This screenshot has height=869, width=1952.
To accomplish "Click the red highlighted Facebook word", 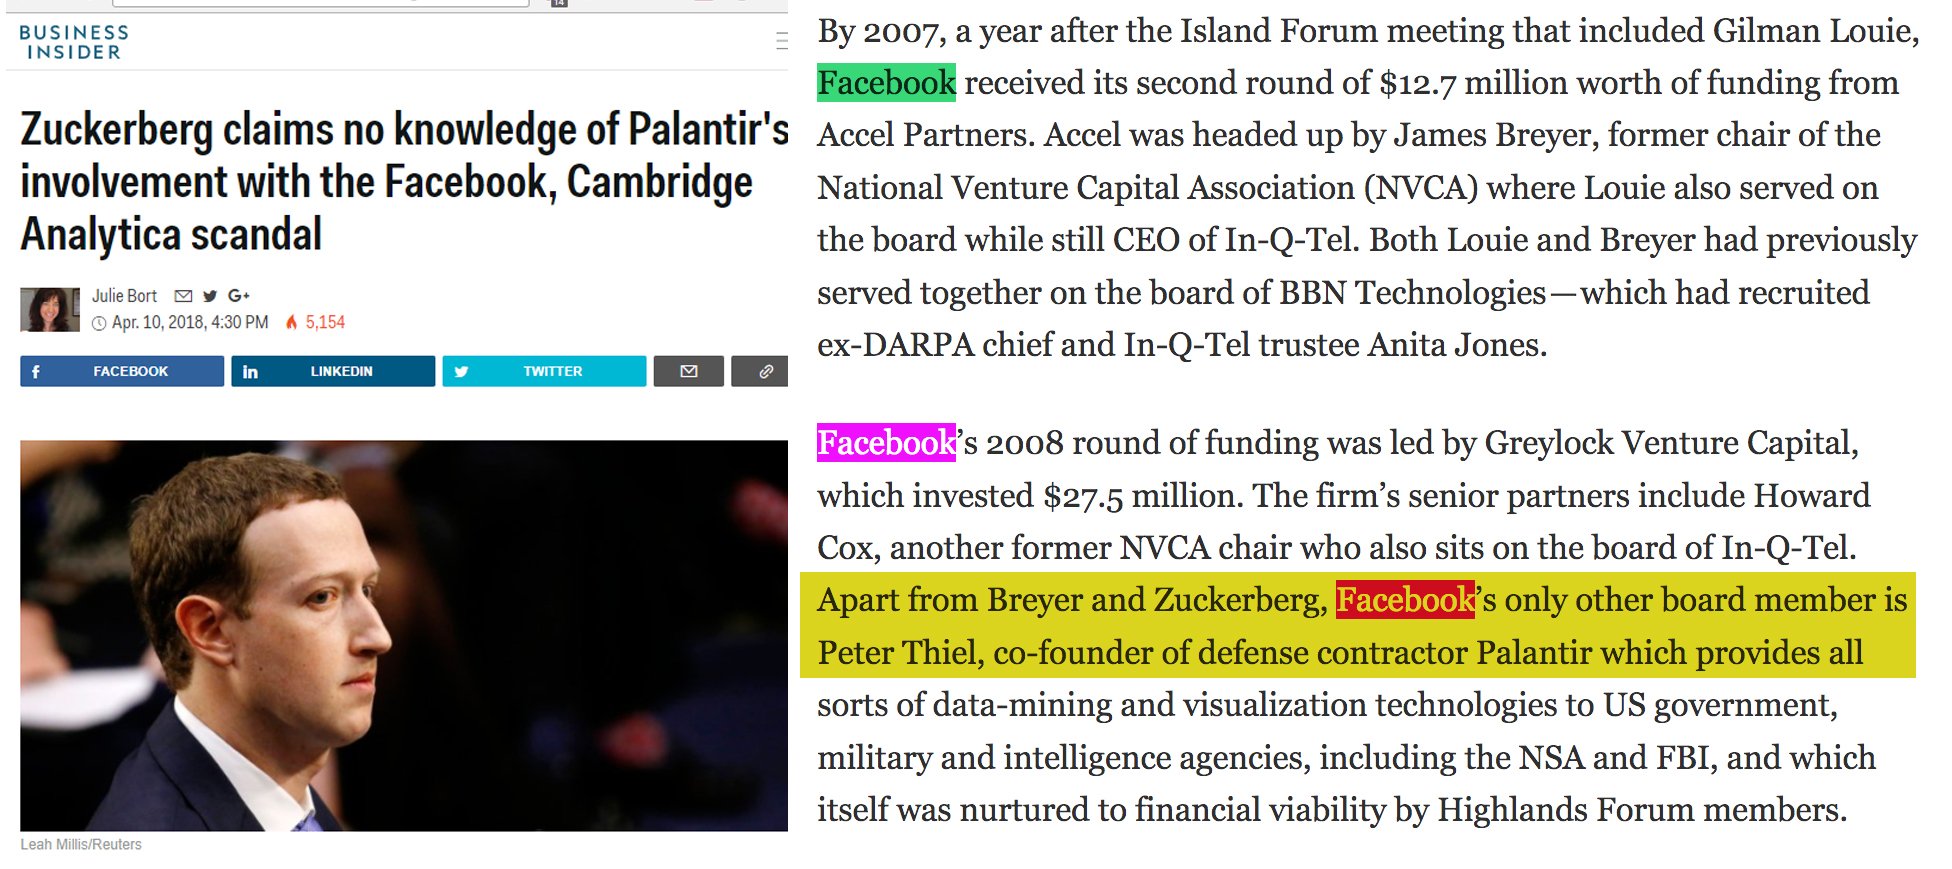I will pos(1405,600).
